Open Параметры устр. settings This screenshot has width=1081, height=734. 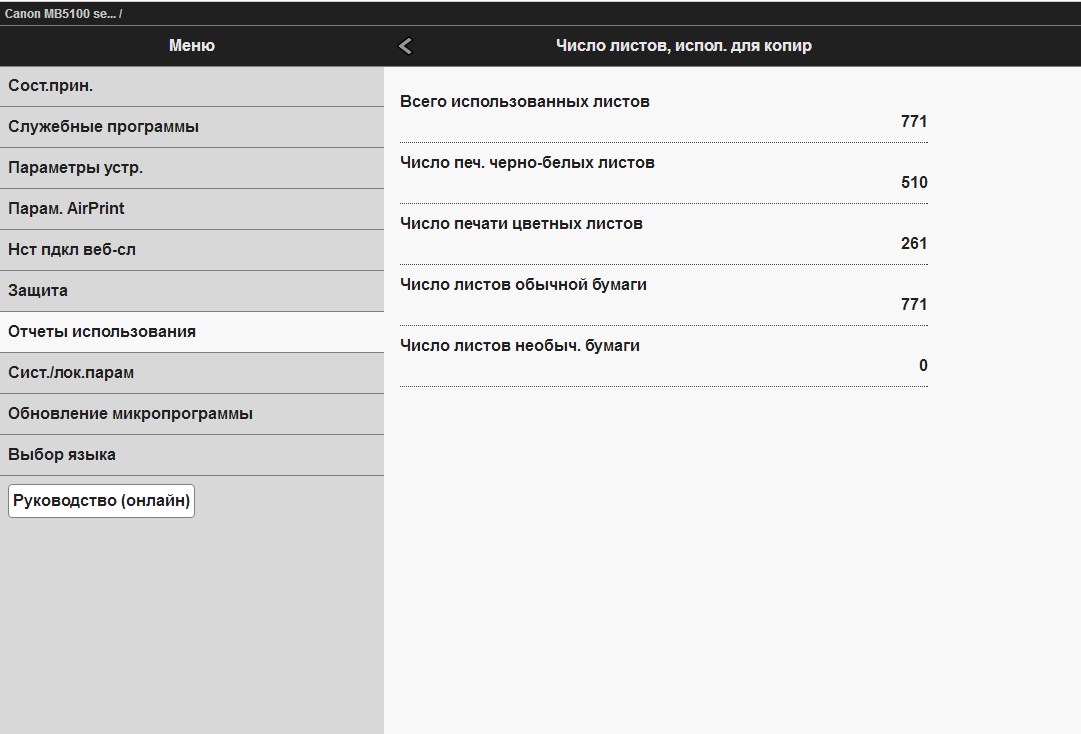click(x=191, y=168)
